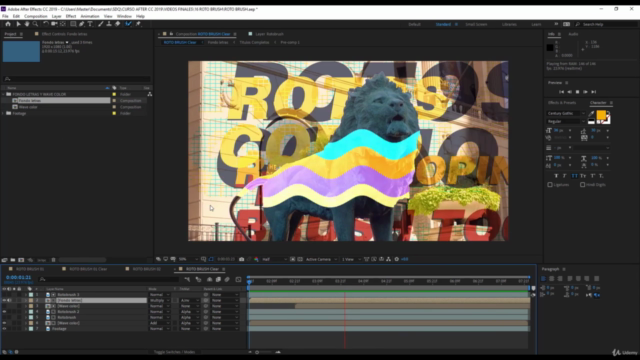The height and width of the screenshot is (360, 640).
Task: Switch to the Audio panel tab
Action: click(x=573, y=34)
